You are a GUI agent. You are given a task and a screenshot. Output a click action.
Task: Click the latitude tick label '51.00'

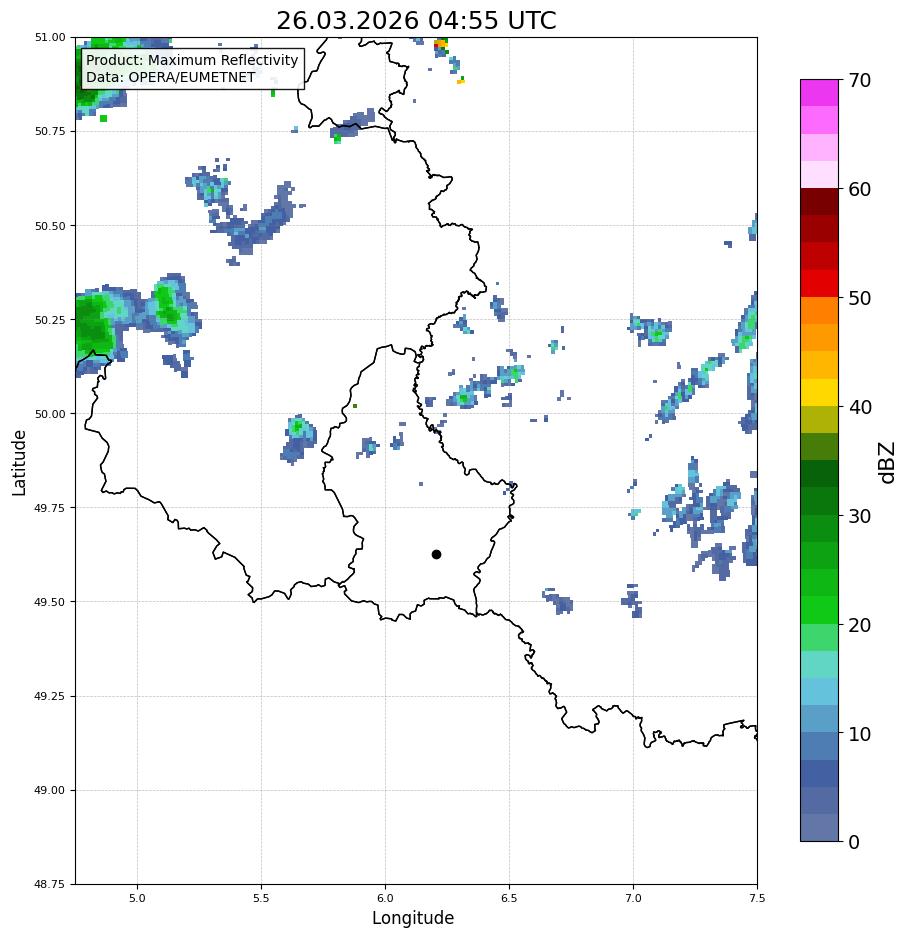[50, 38]
